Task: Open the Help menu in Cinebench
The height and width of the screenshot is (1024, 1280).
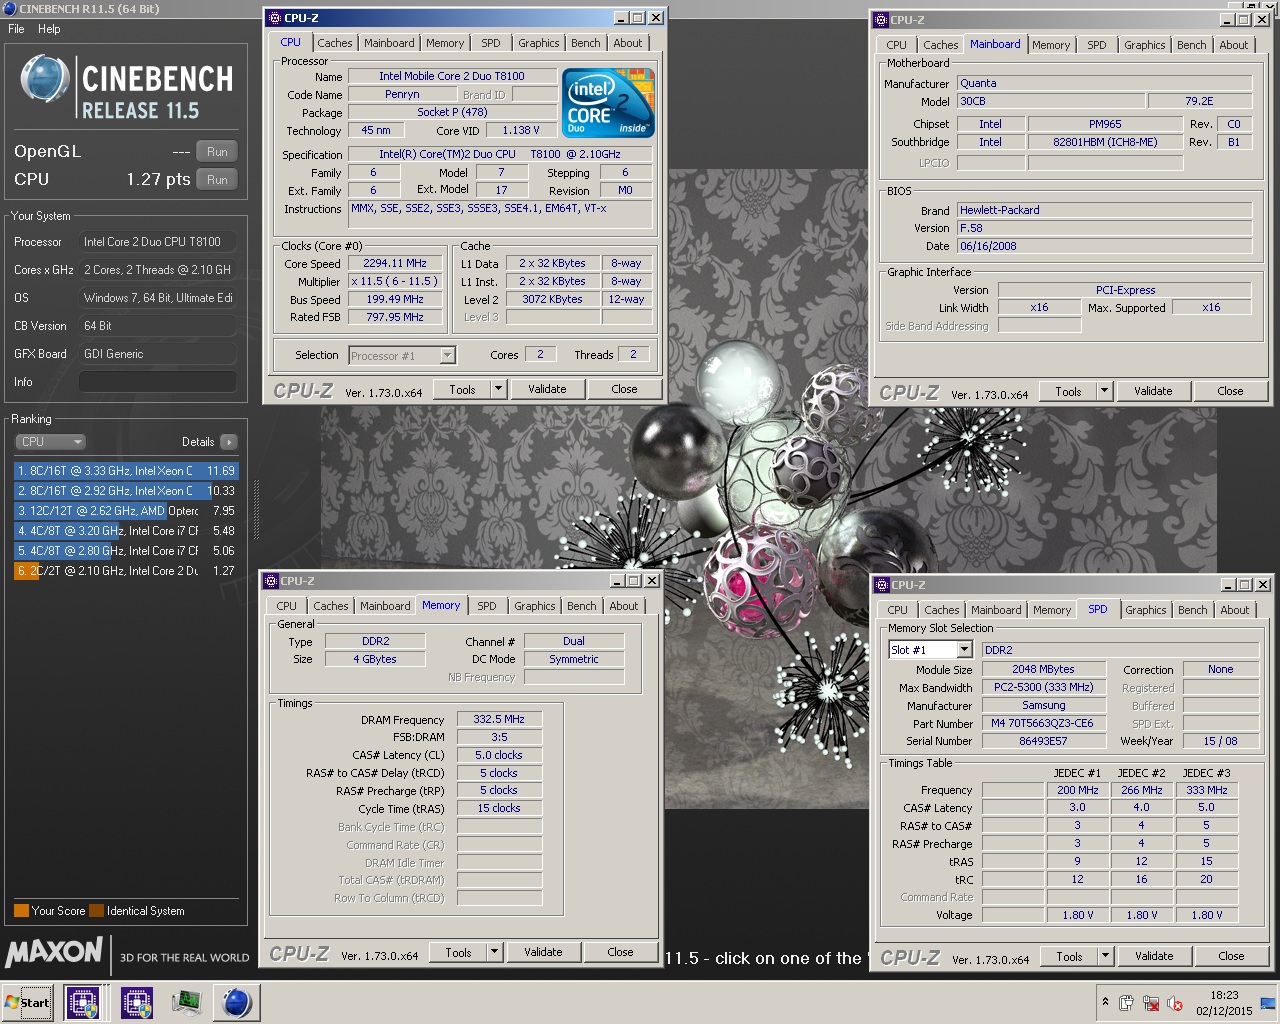Action: [49, 29]
